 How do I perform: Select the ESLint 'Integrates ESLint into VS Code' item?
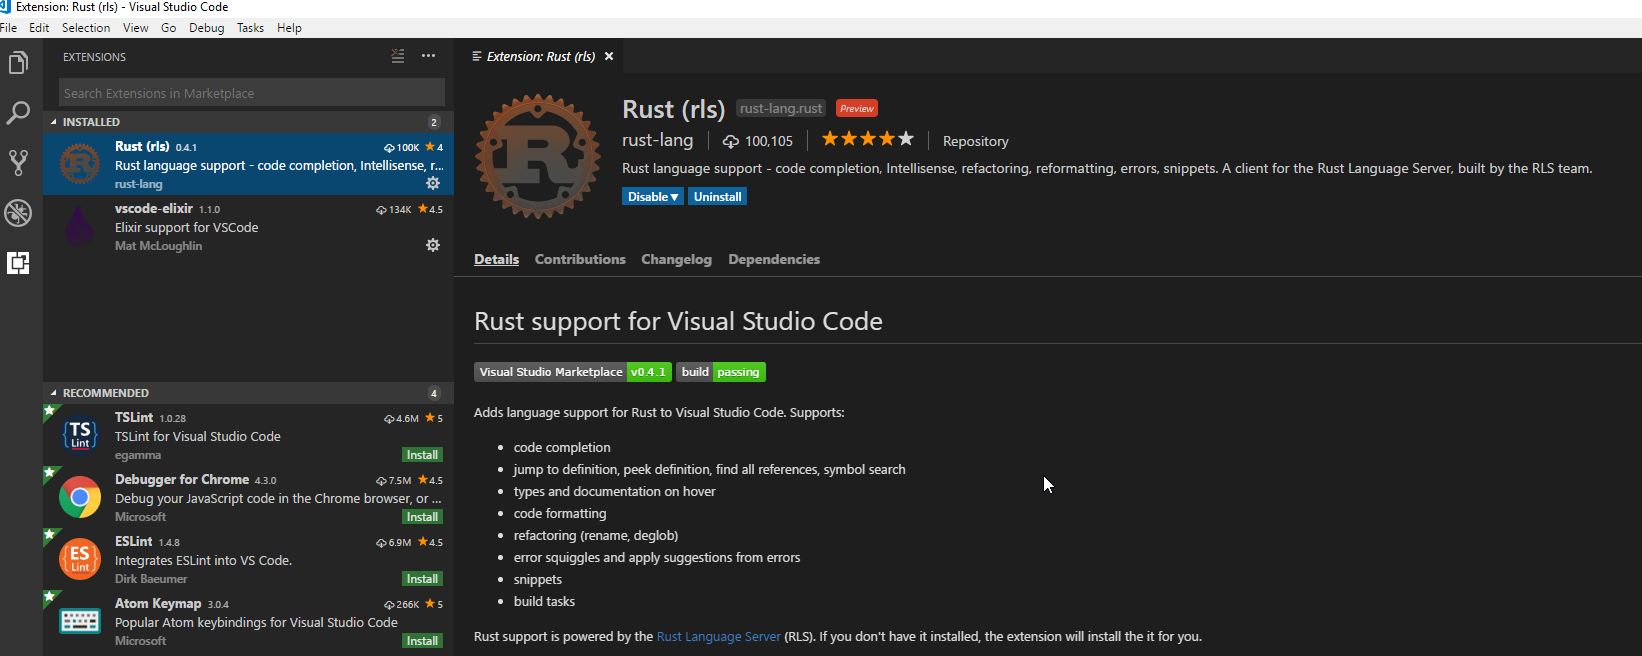pos(248,559)
